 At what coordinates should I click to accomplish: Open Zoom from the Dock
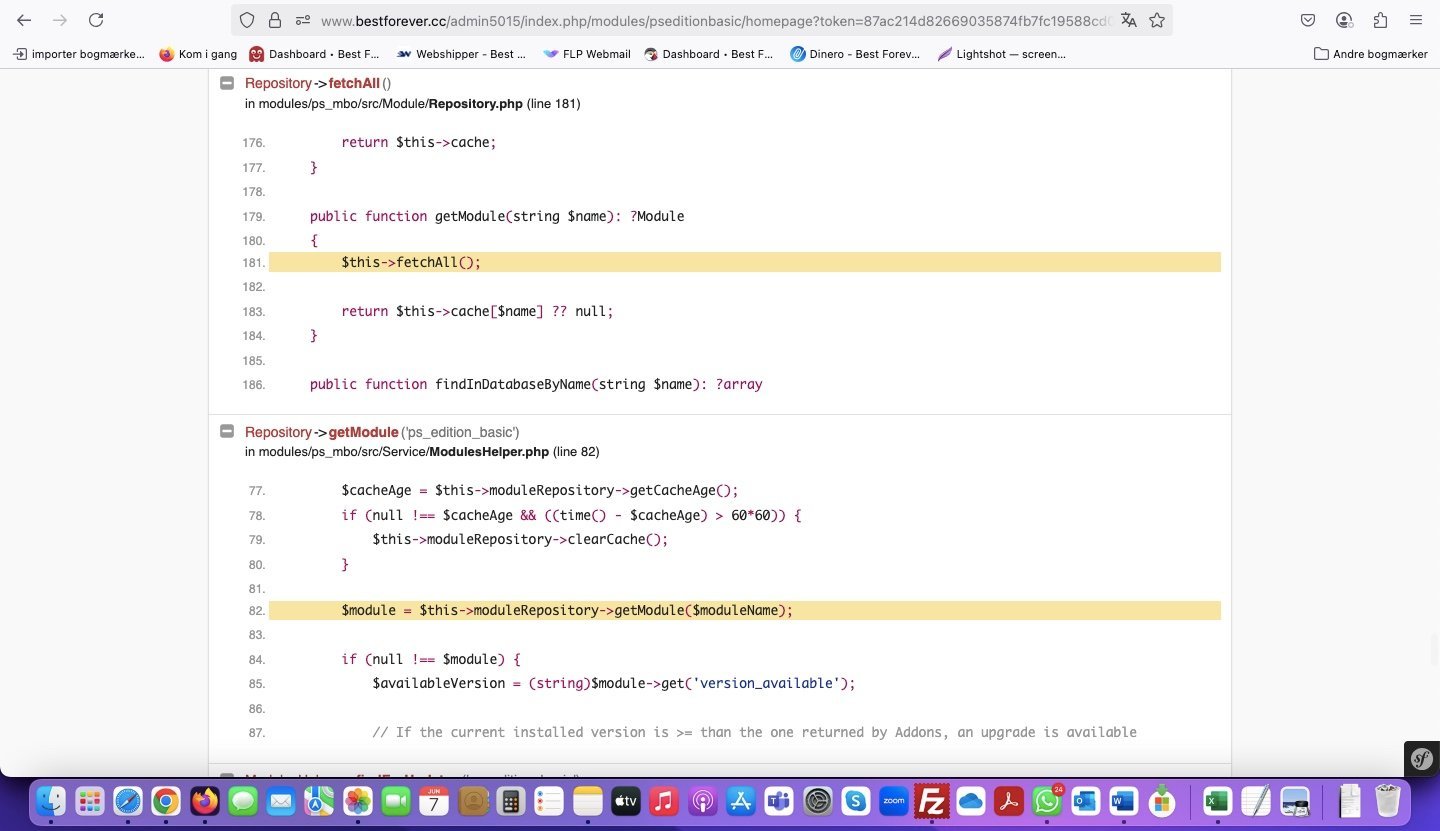[x=894, y=802]
